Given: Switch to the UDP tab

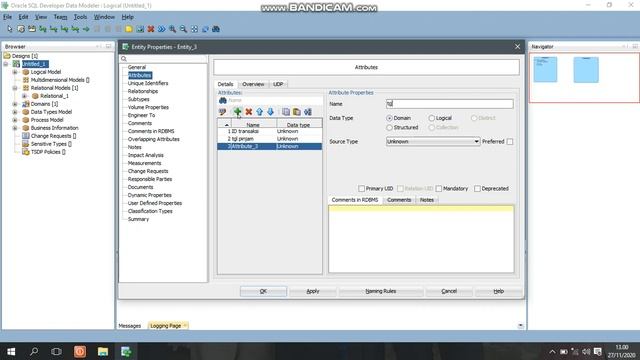Looking at the screenshot, I should pos(278,84).
